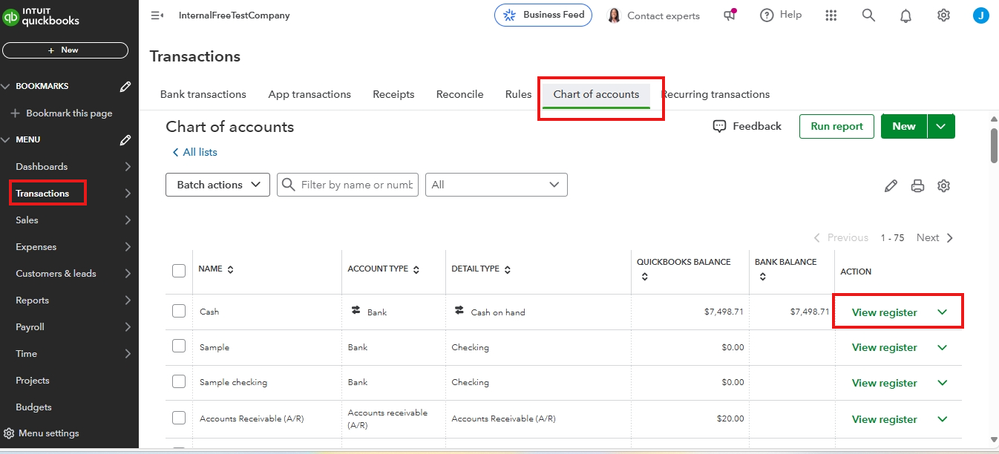Click the Run report button
The image size is (999, 454).
pyautogui.click(x=837, y=127)
